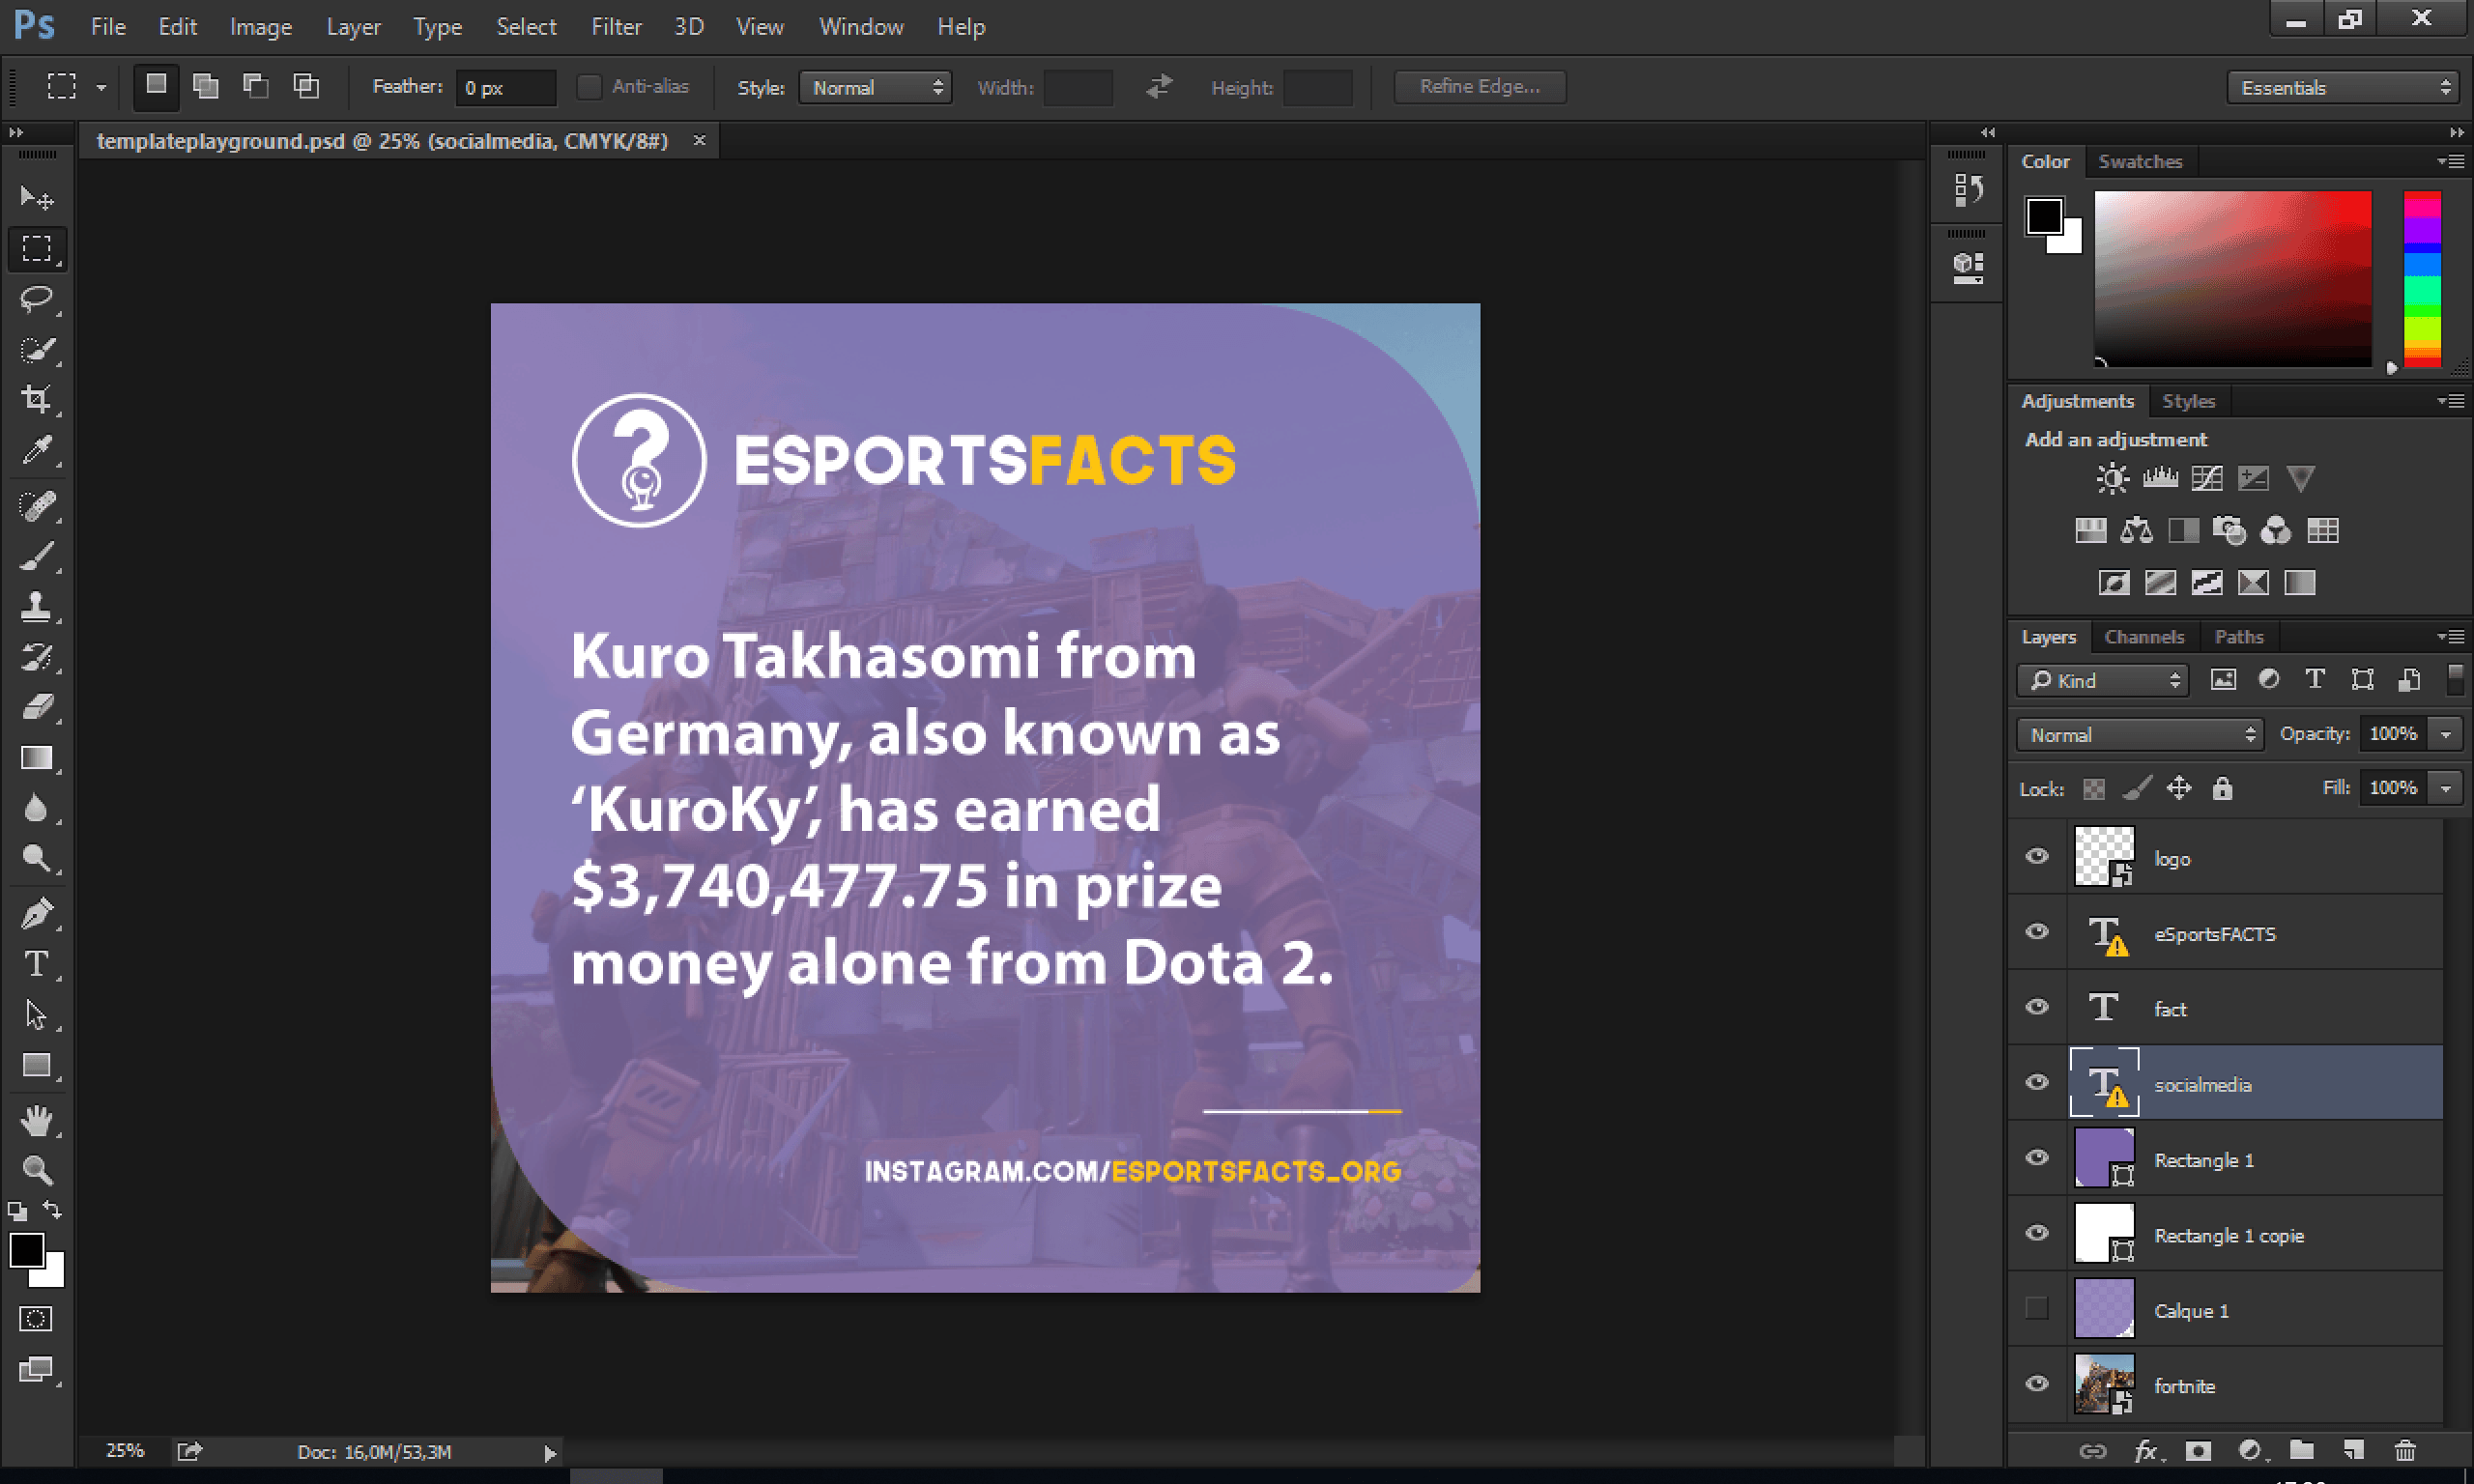Image resolution: width=2474 pixels, height=1484 pixels.
Task: Open the Style dropdown set to Normal
Action: coord(875,88)
